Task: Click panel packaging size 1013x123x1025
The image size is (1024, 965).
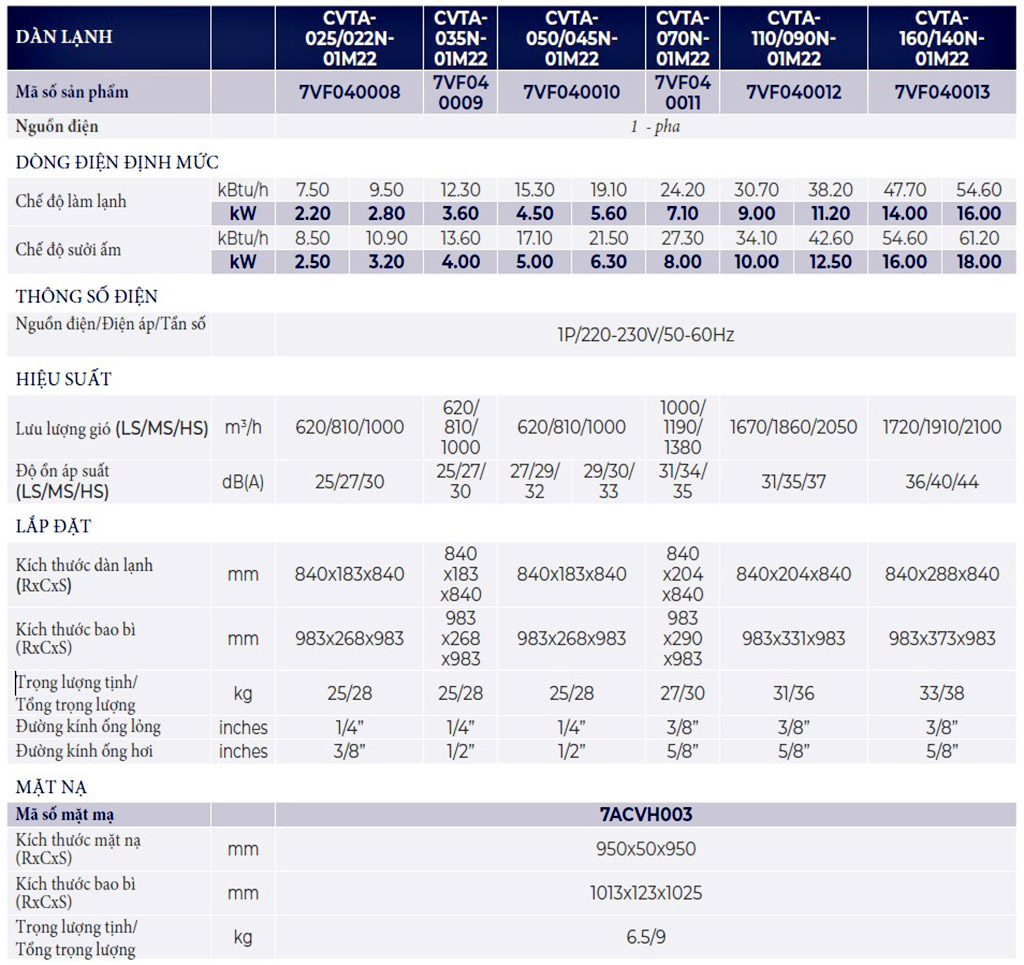Action: pyautogui.click(x=645, y=893)
